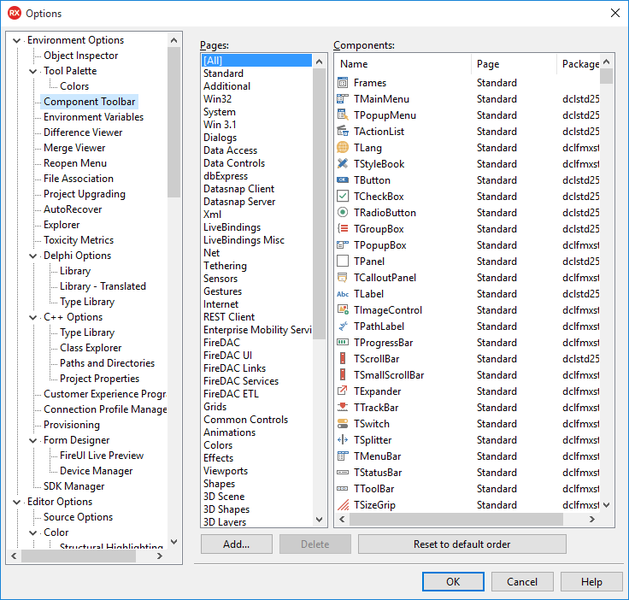Click the TStyleBook component icon
This screenshot has height=600, width=629.
(x=343, y=164)
